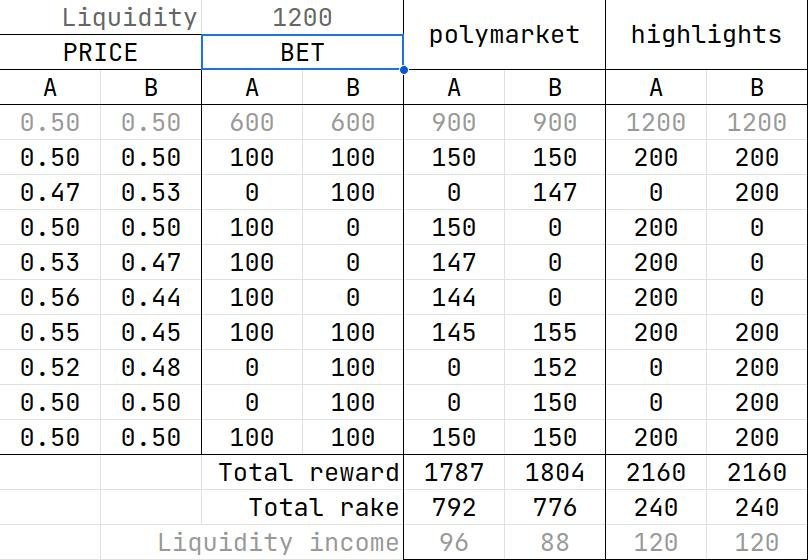Select the polymarket header cell
This screenshot has height=560, width=808.
pos(504,35)
